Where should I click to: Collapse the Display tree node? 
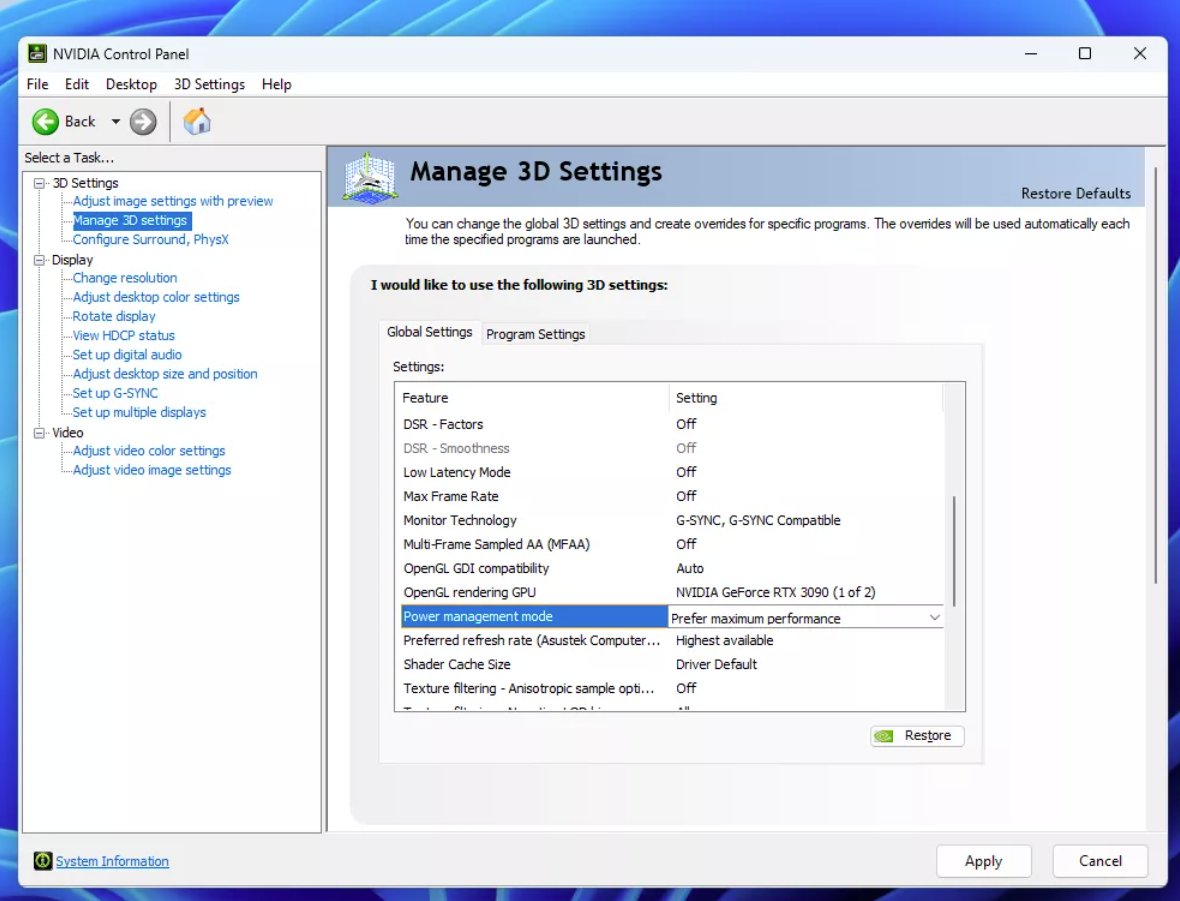point(40,260)
